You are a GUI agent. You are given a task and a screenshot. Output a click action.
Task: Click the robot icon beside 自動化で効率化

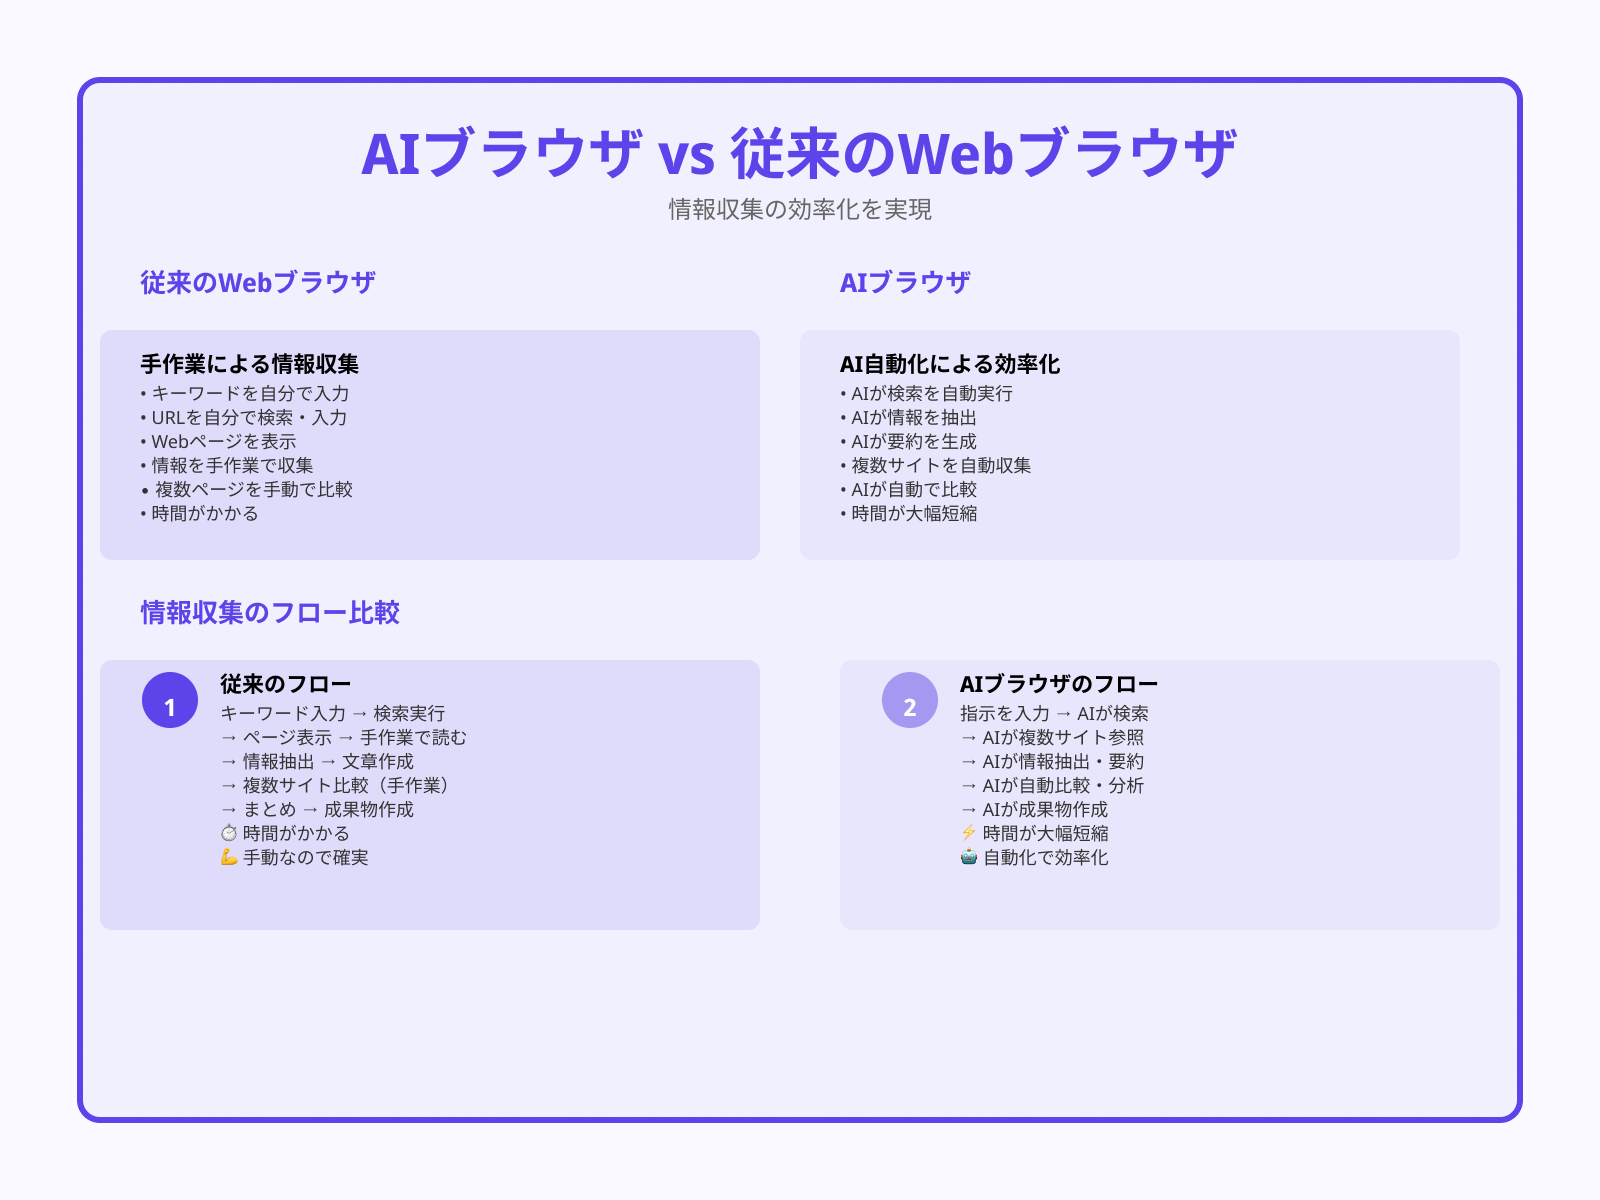point(967,857)
